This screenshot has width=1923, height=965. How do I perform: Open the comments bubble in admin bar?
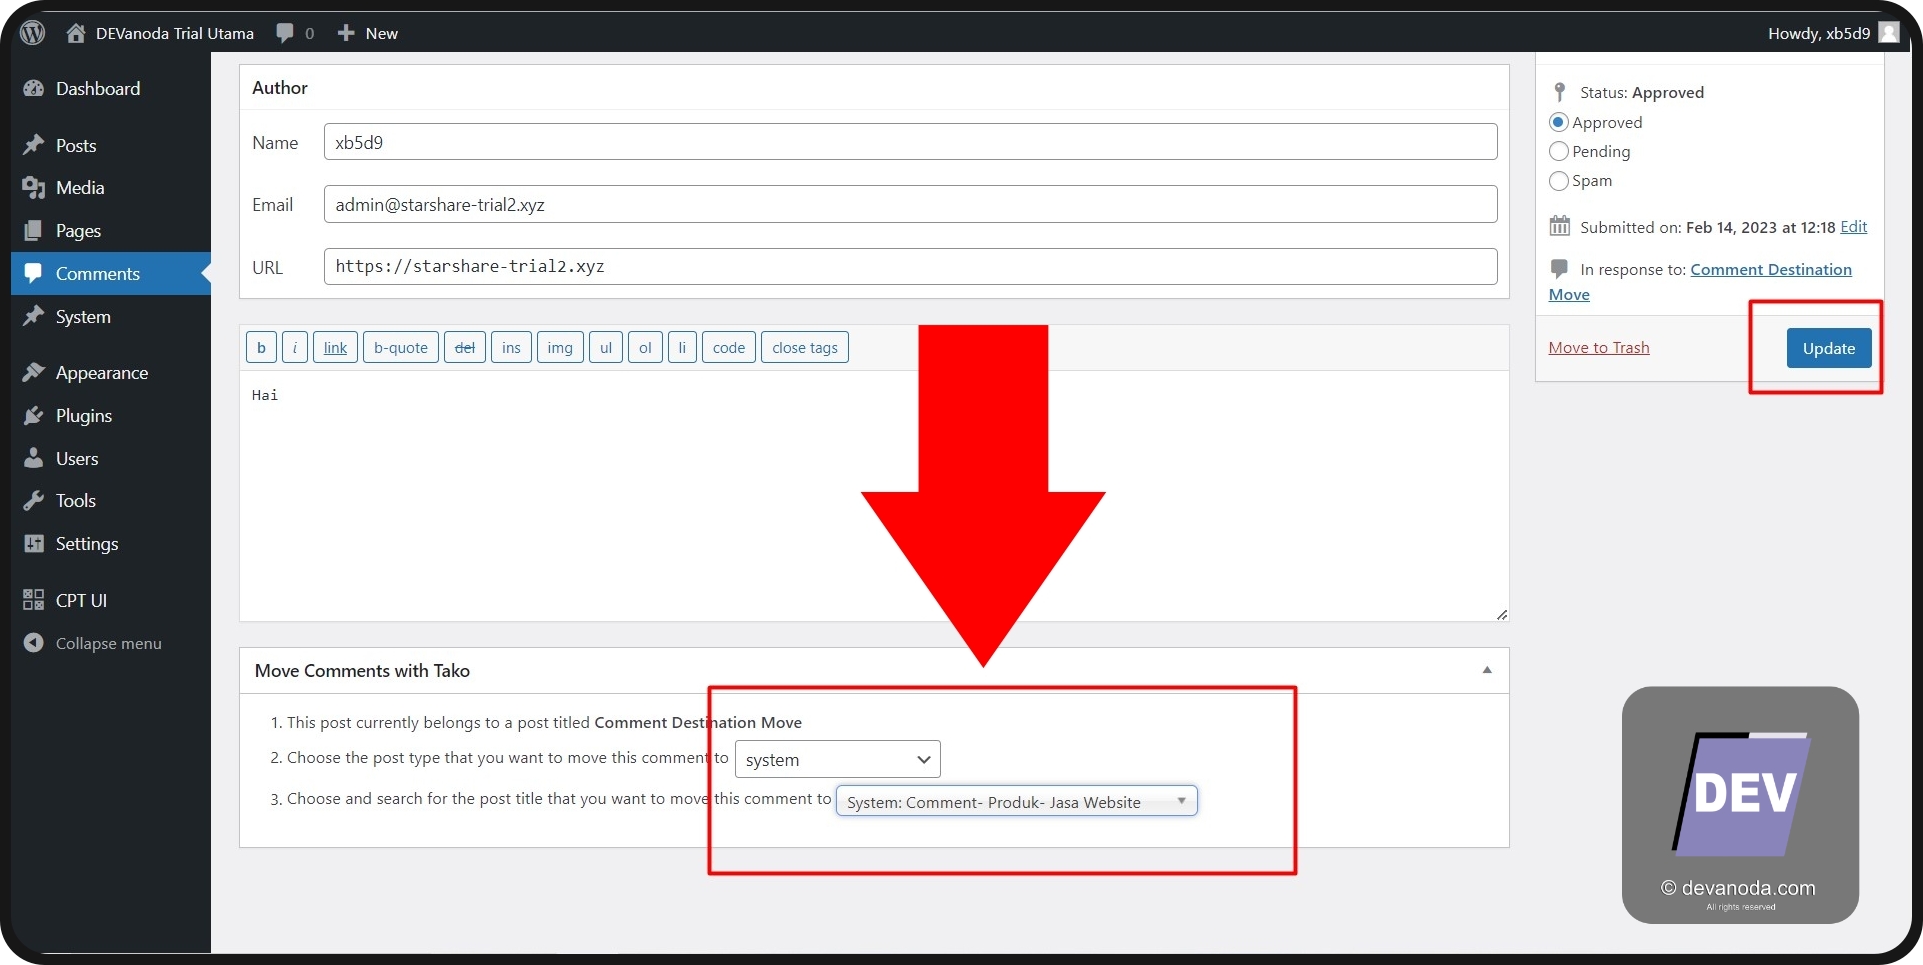[x=295, y=33]
